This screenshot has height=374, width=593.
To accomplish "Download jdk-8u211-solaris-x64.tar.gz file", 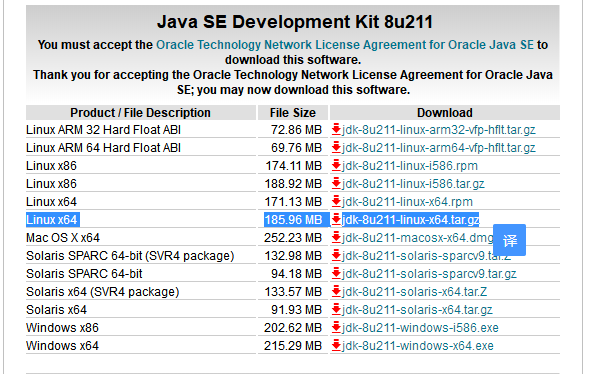I will (417, 310).
